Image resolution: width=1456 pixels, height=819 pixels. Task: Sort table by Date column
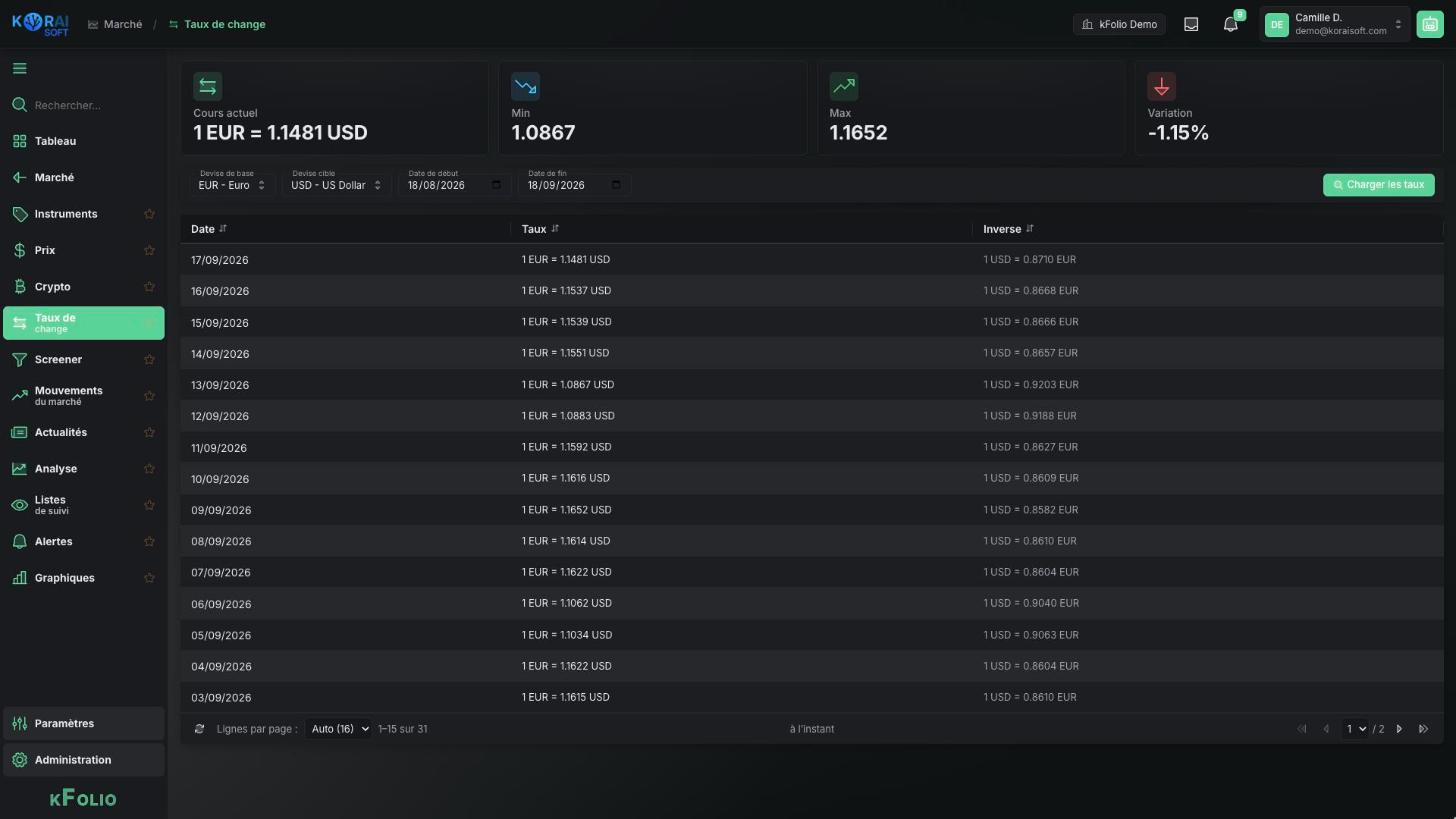(x=209, y=229)
